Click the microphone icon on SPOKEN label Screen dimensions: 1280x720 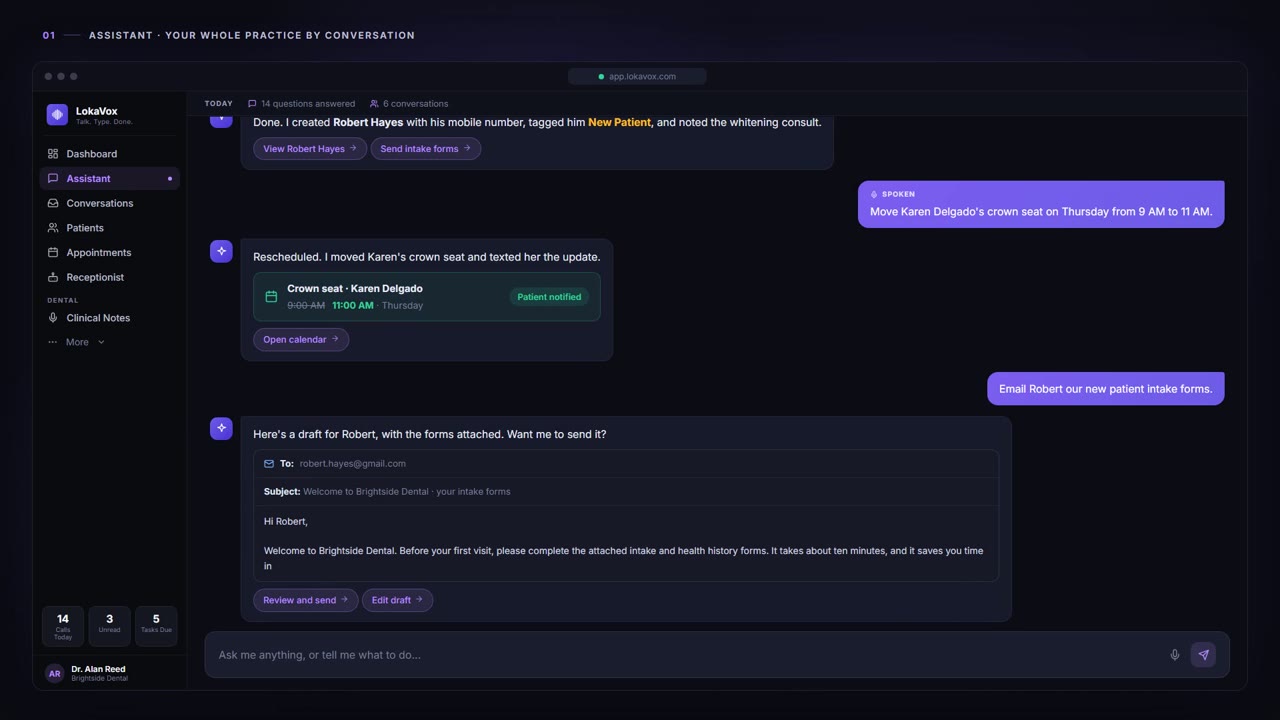(874, 194)
